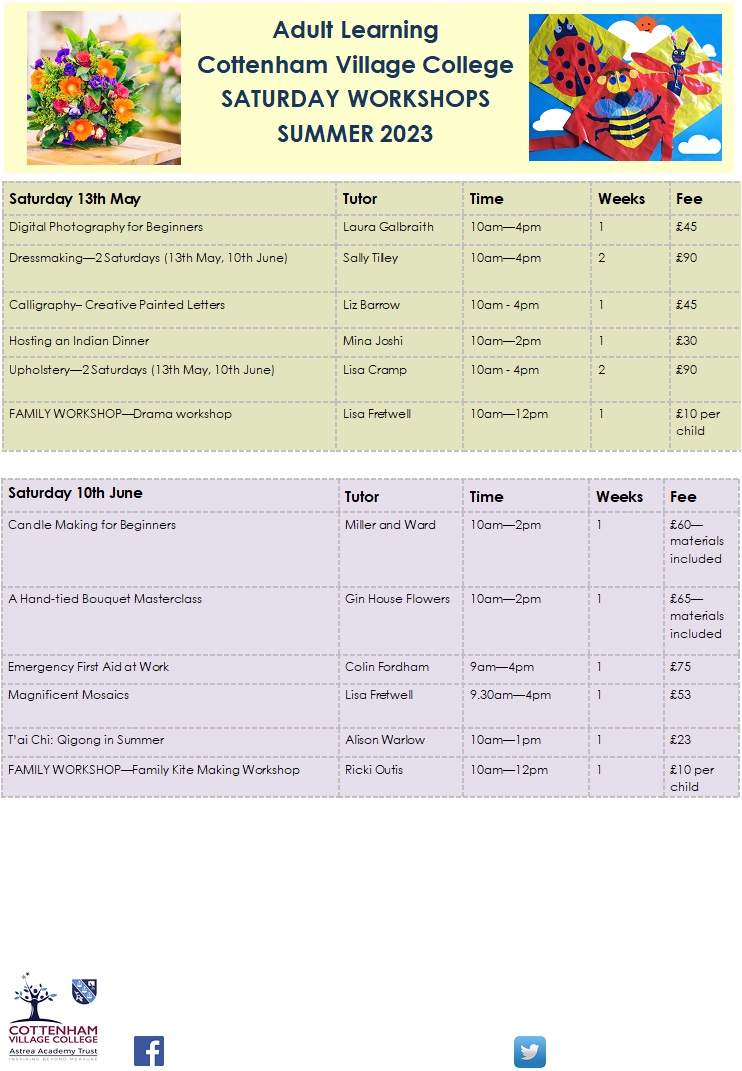Click the 'Saturday 13th May' table header

(74, 199)
